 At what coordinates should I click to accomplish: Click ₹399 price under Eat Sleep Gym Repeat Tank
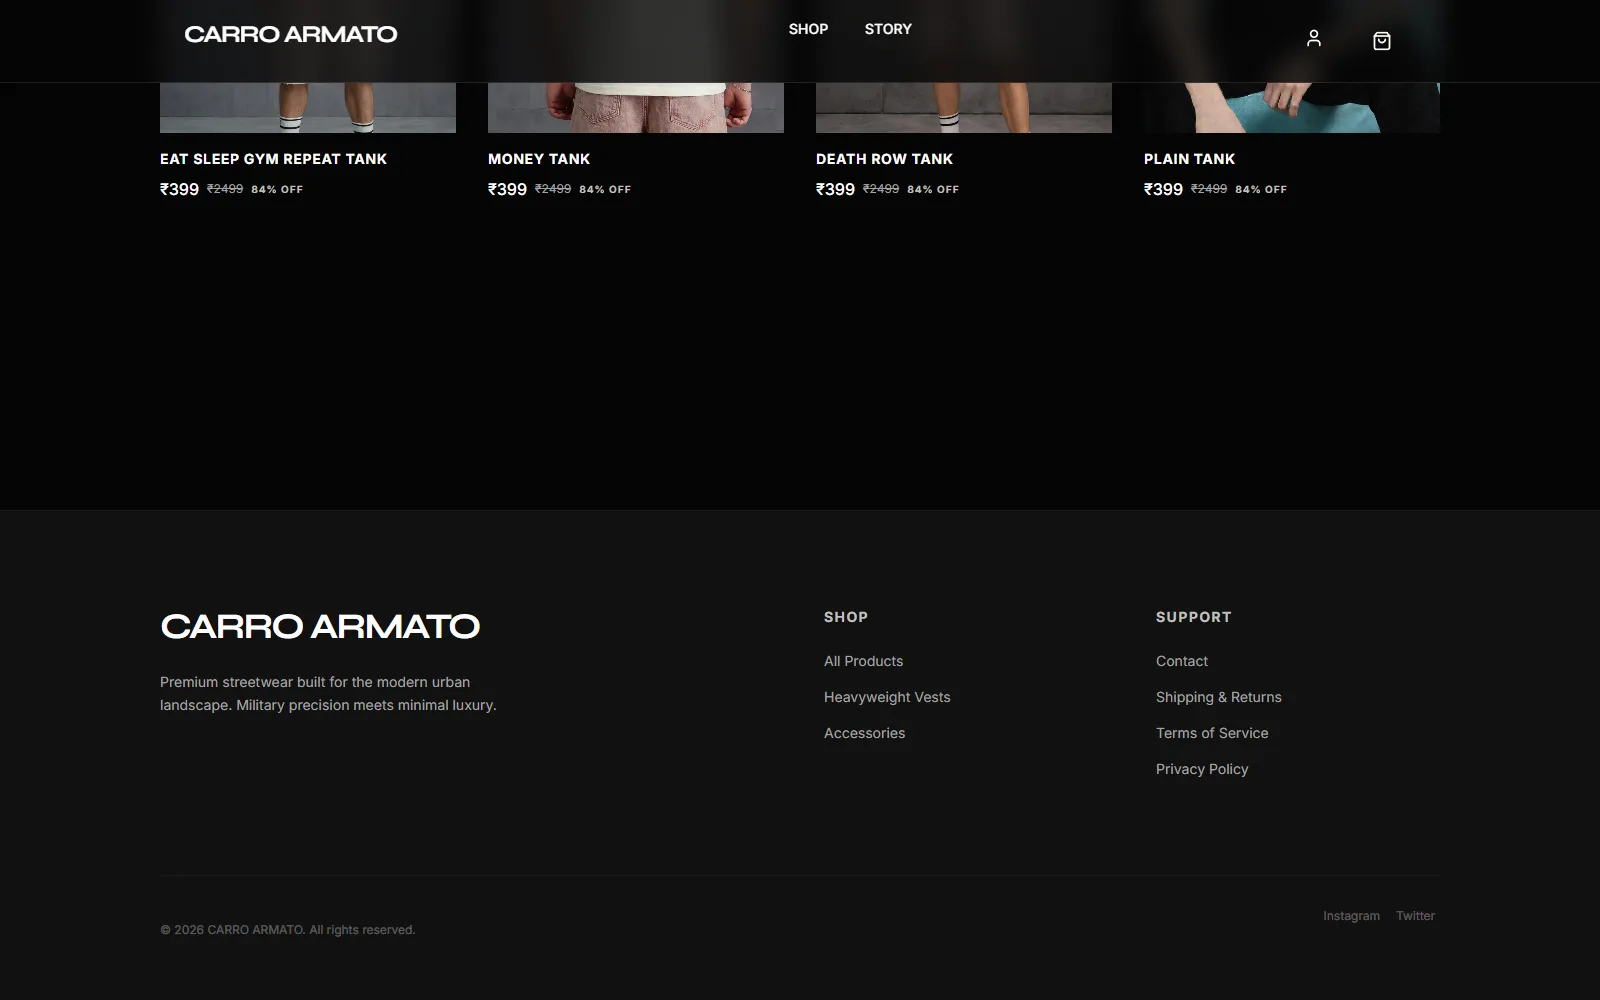click(x=179, y=189)
